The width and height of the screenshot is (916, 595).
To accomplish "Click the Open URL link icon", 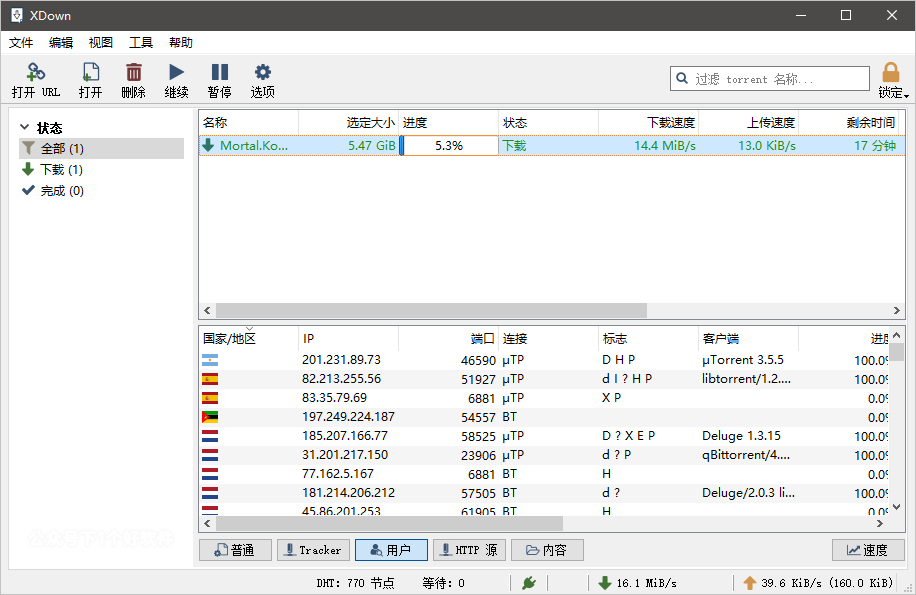I will pyautogui.click(x=36, y=72).
